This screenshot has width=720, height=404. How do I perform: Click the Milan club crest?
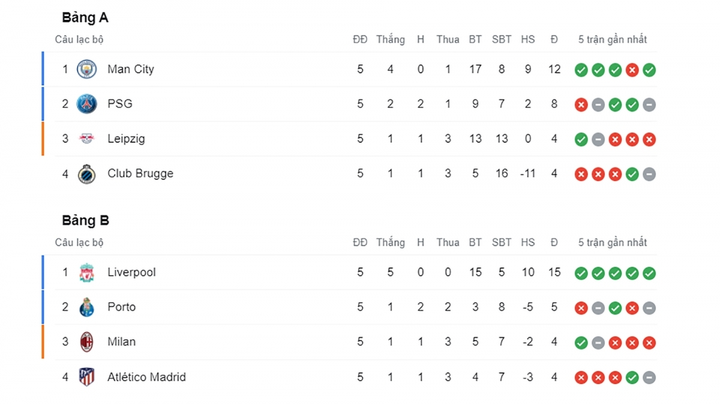(x=86, y=342)
